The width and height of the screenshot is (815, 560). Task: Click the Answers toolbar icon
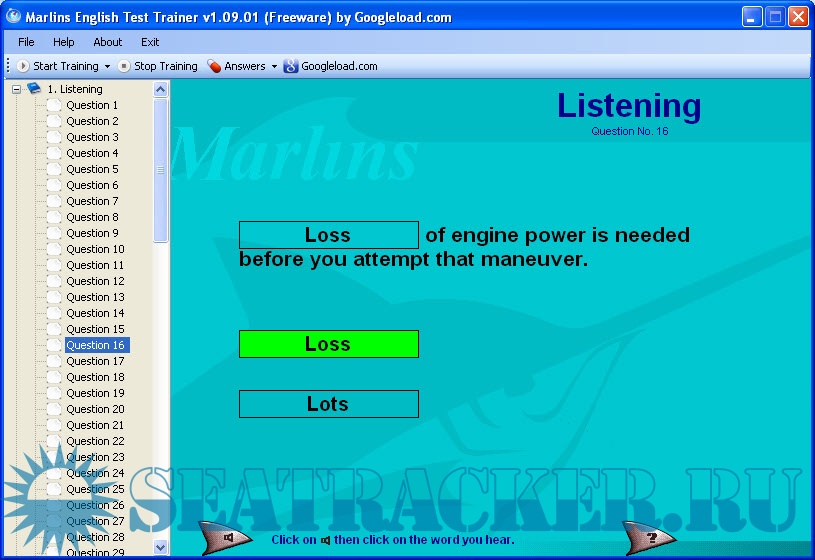[214, 66]
